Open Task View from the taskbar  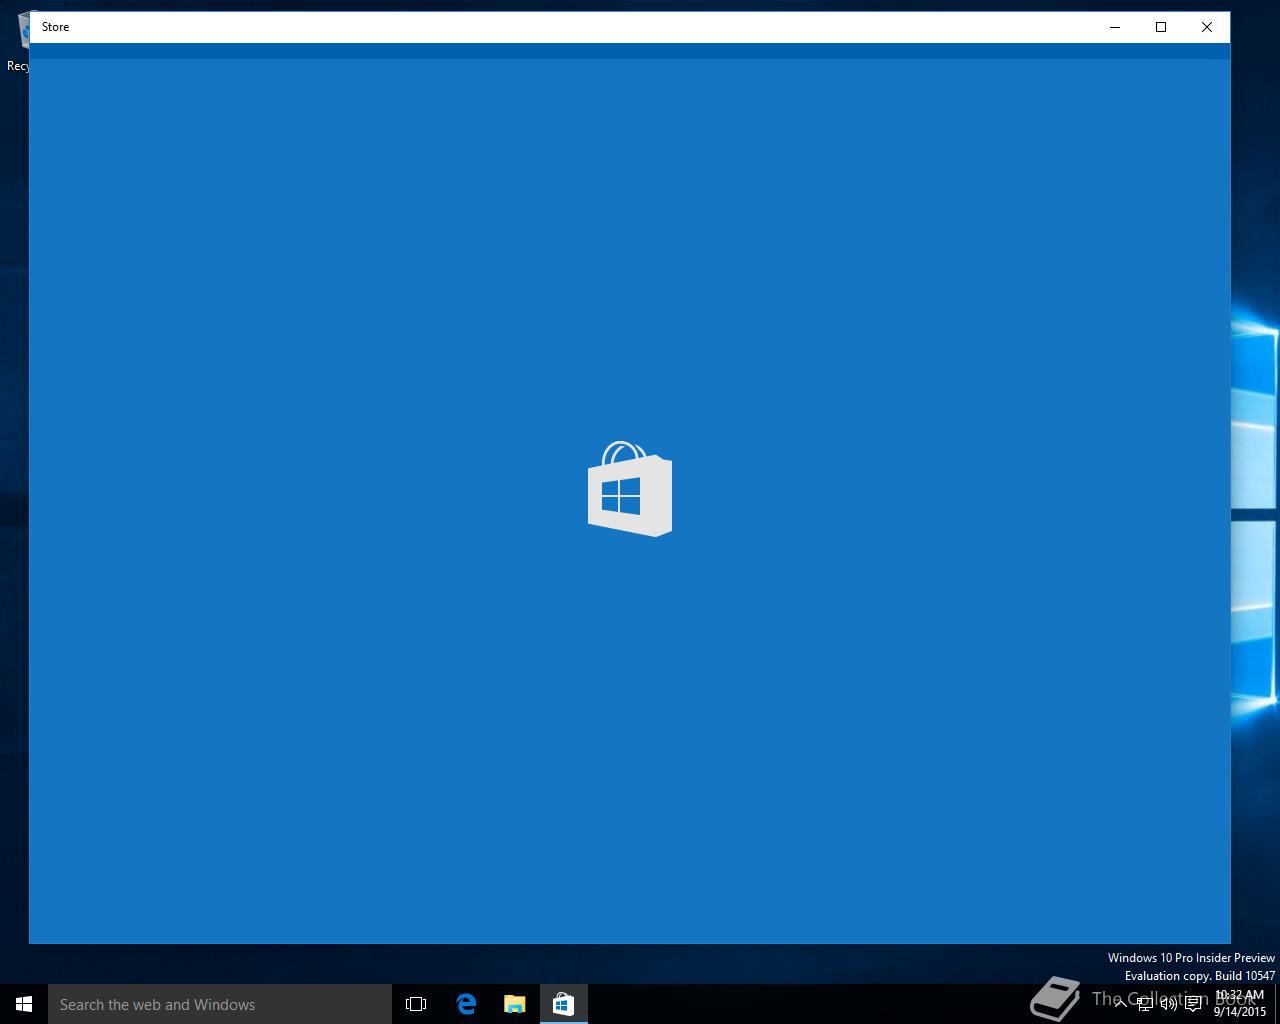(x=416, y=1004)
